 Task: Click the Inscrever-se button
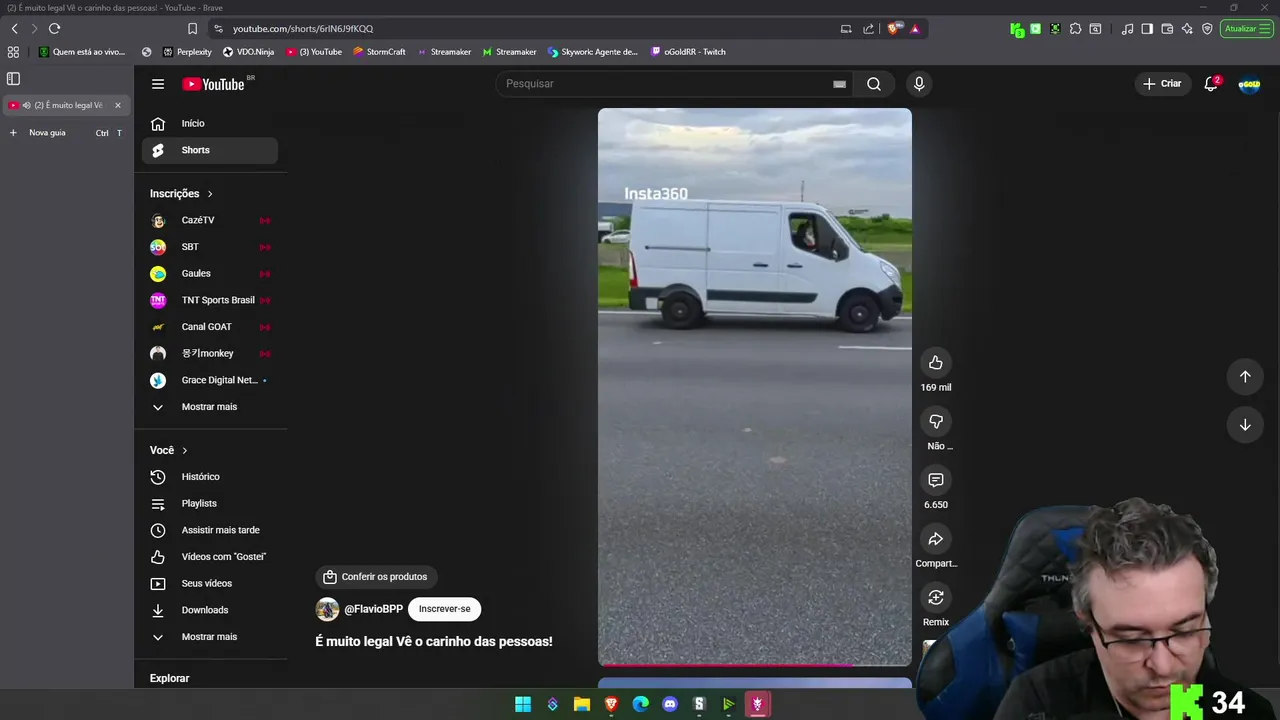444,609
